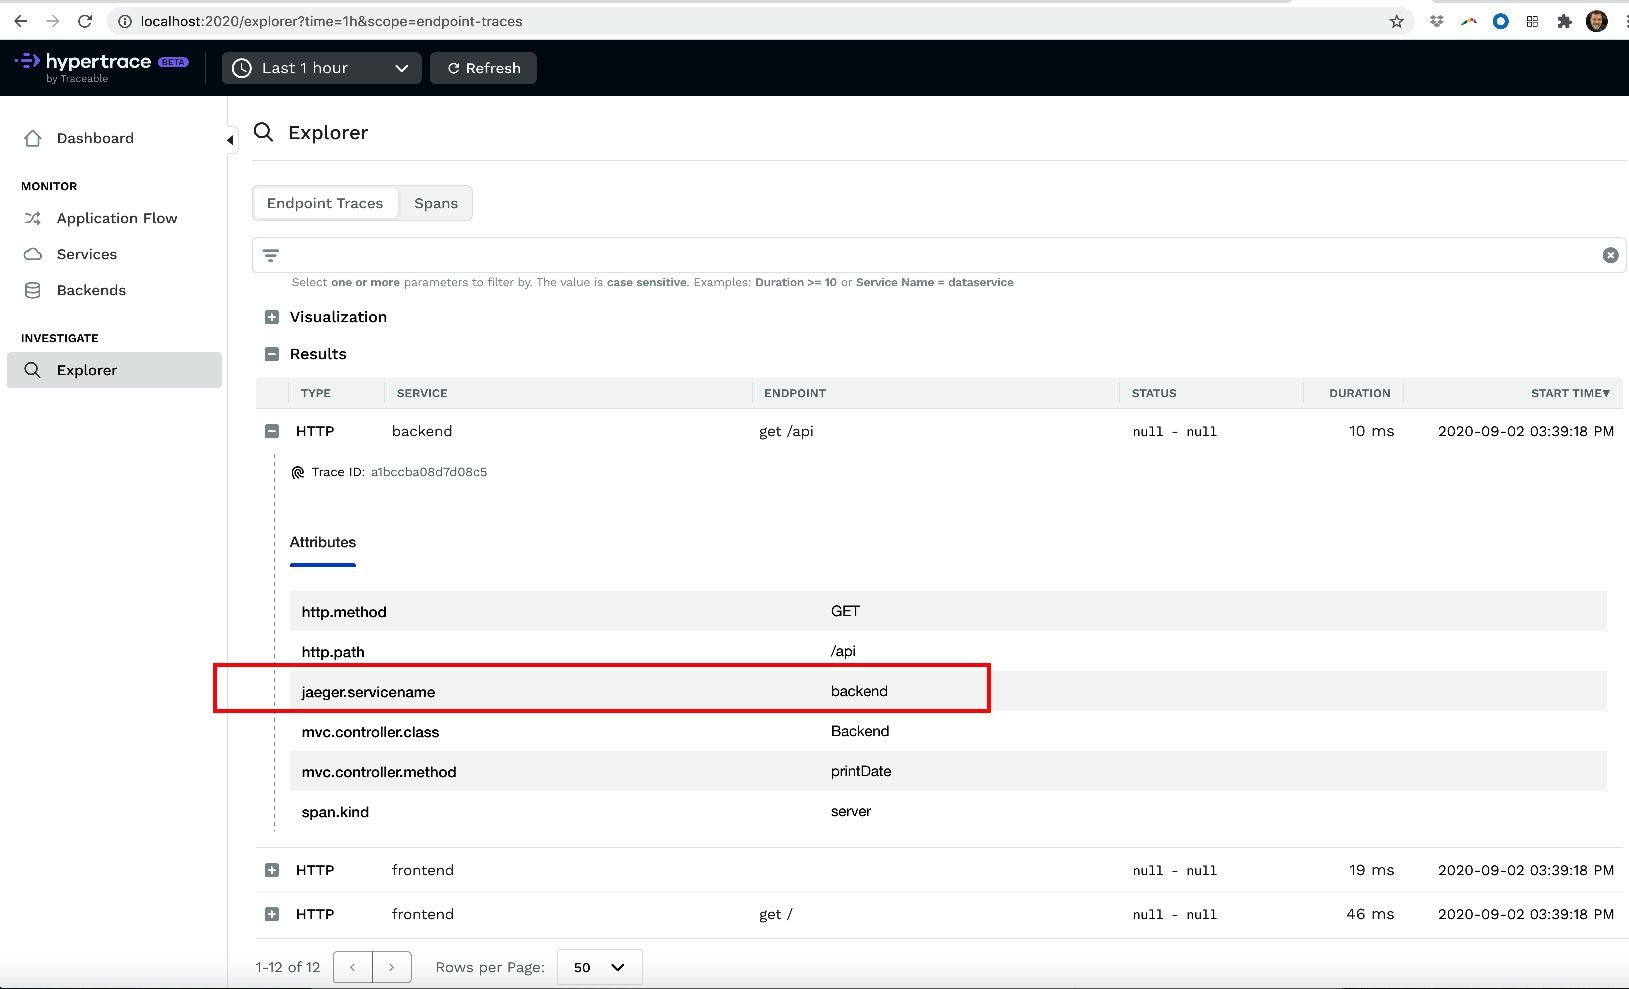Screen dimensions: 1629x989
Task: Open the Dropbox browser extension icon
Action: (1436, 21)
